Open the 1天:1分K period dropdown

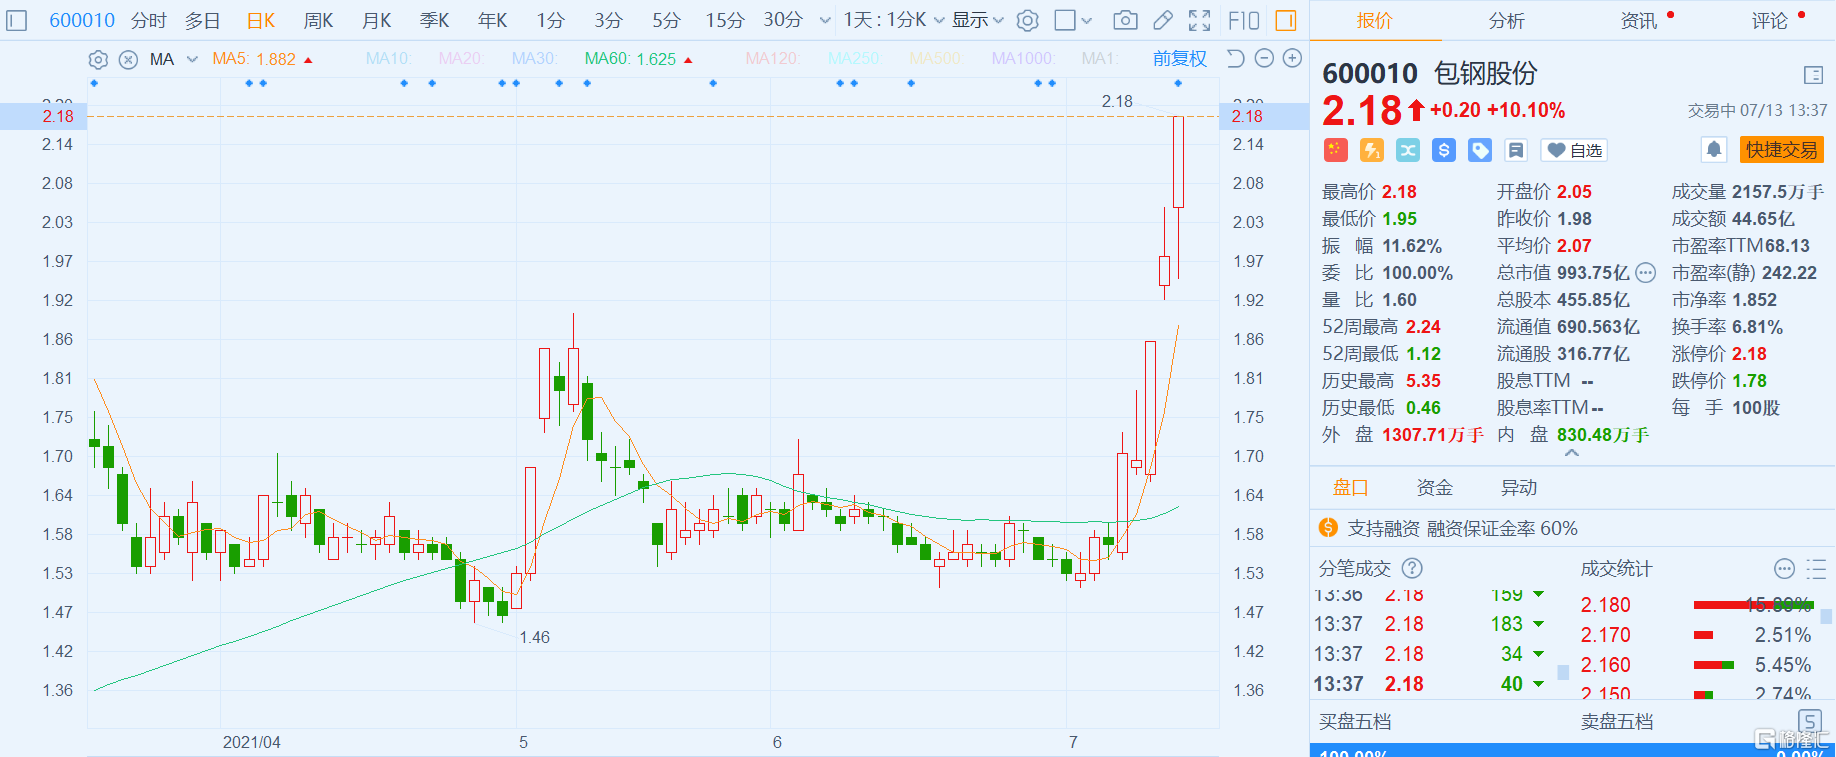point(893,20)
